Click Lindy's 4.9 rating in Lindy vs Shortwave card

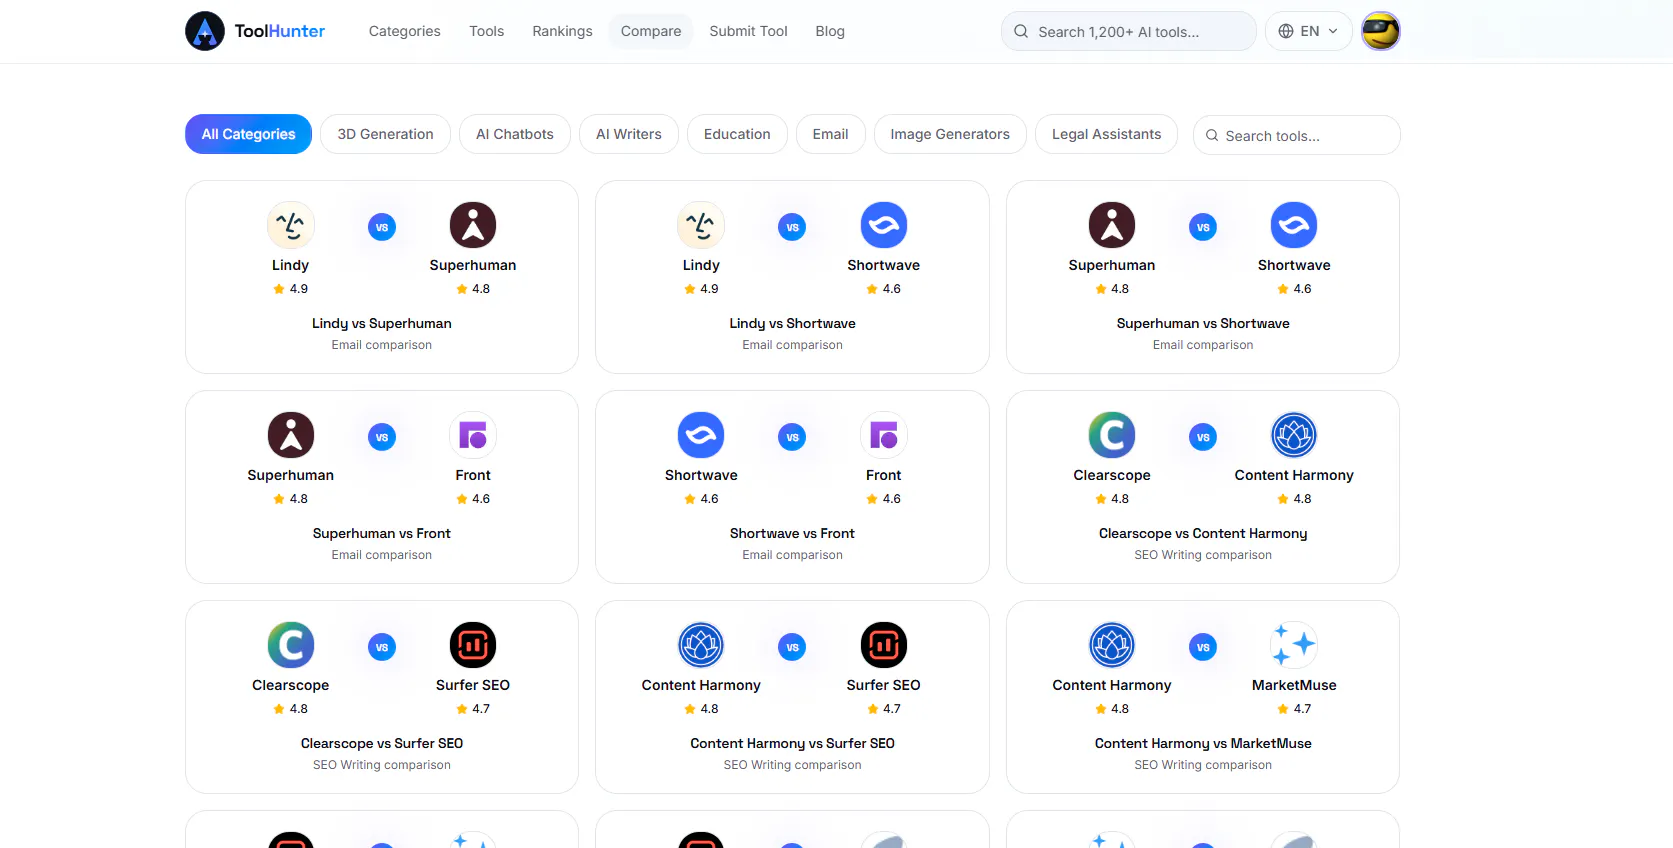click(701, 289)
